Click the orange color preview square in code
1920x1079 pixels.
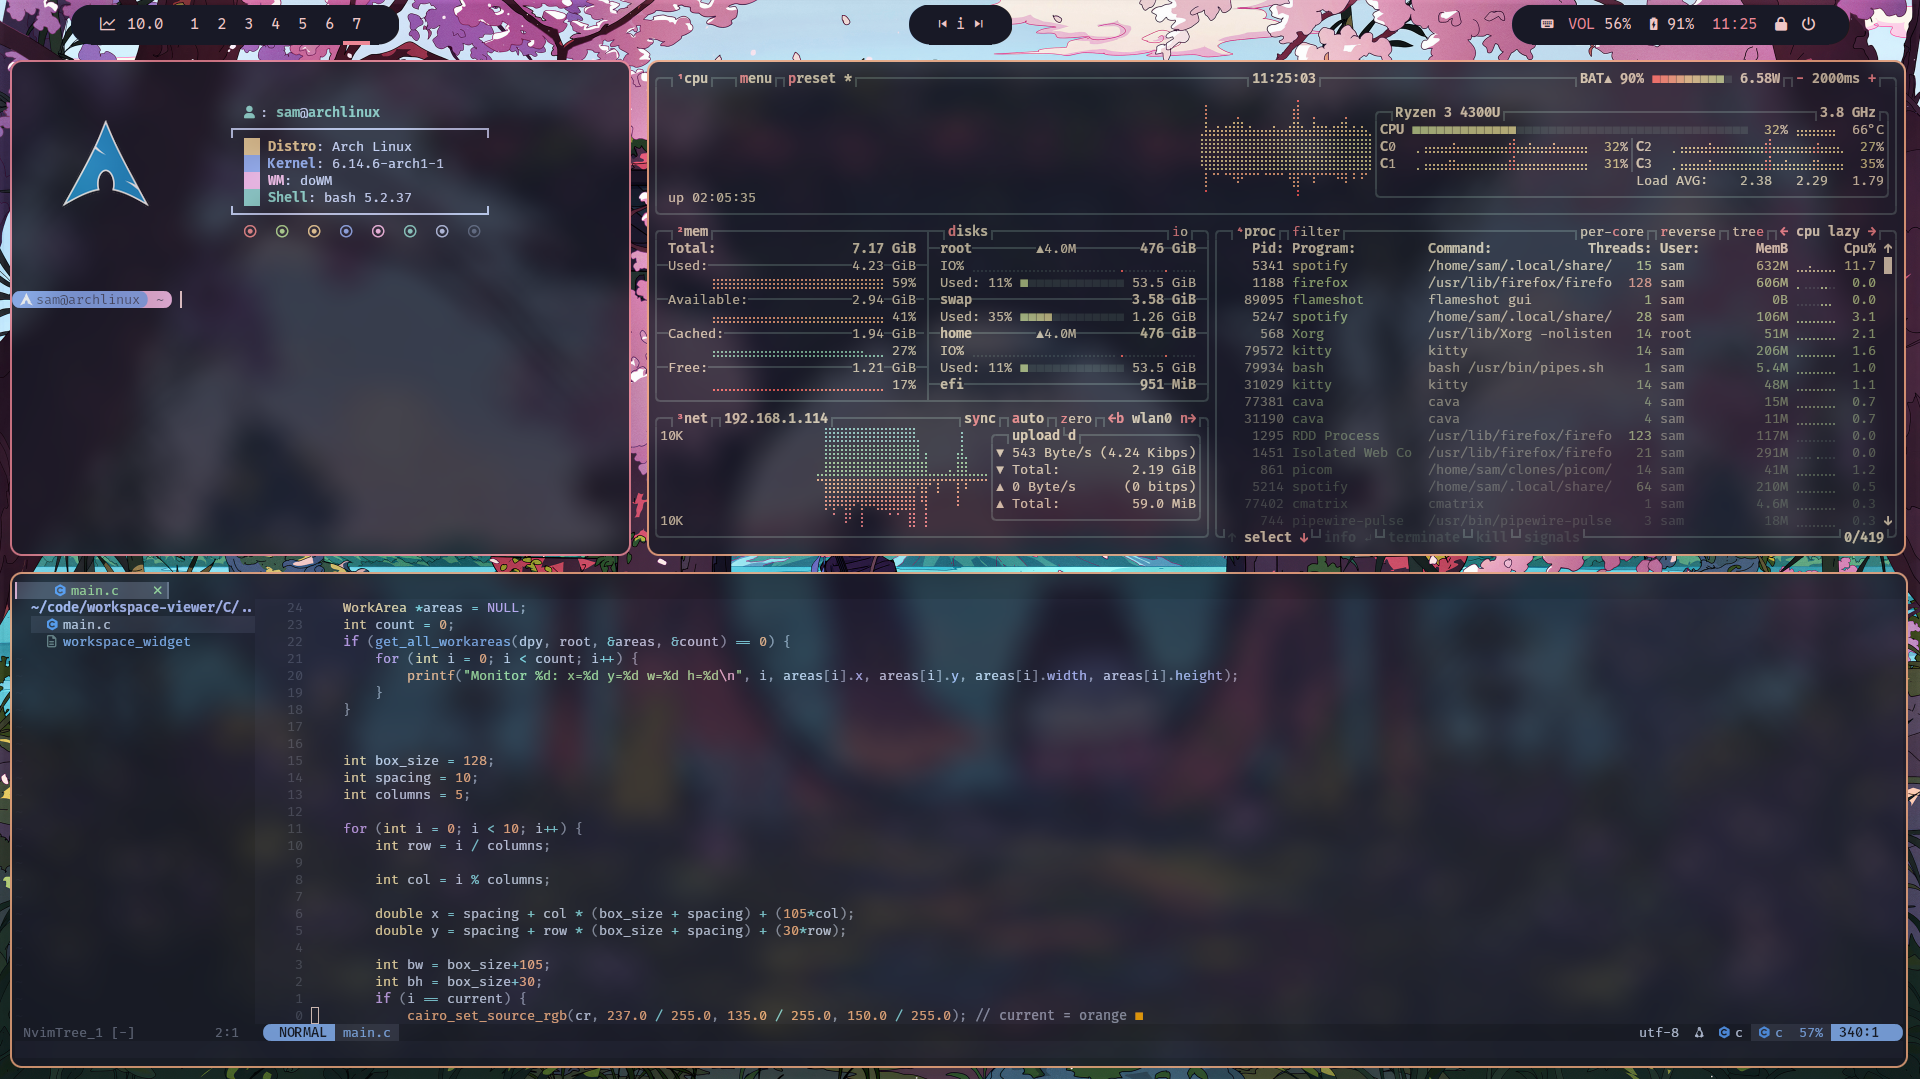pos(1138,1015)
